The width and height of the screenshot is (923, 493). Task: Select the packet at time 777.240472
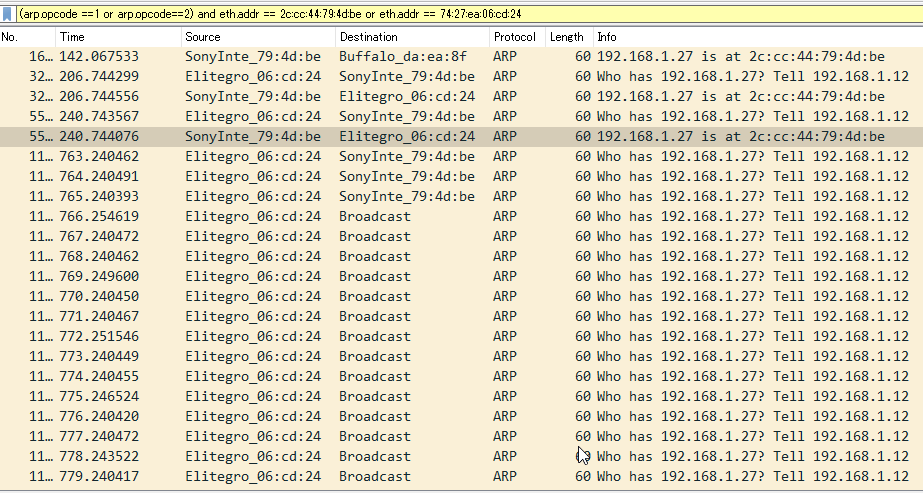click(x=462, y=437)
